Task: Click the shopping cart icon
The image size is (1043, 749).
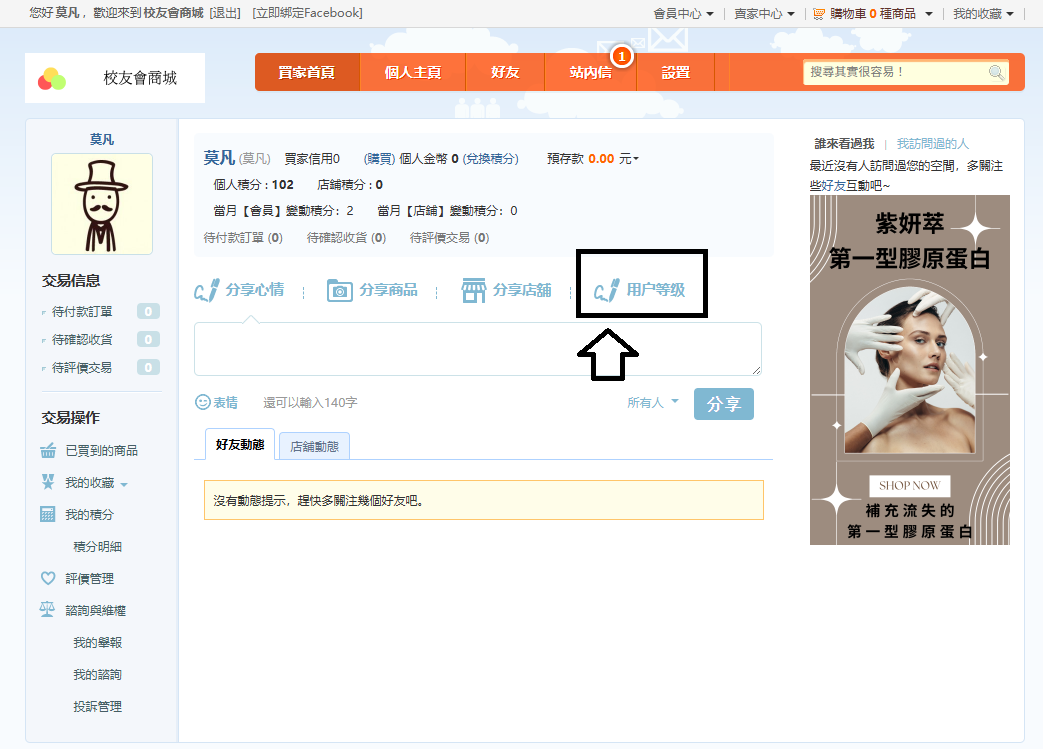Action: click(820, 14)
